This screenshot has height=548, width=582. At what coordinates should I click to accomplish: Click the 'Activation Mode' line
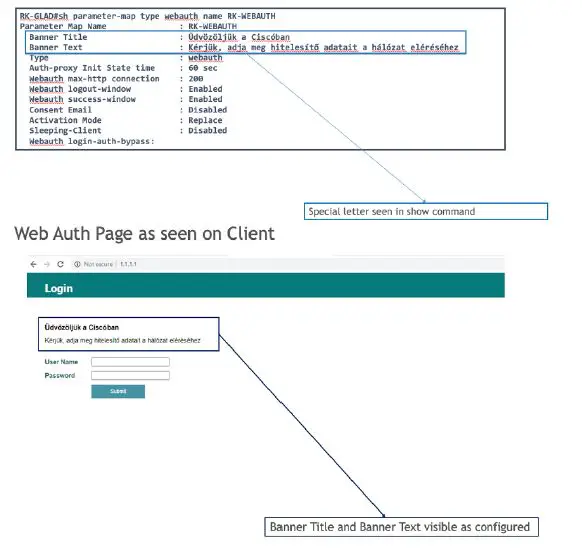(x=126, y=120)
